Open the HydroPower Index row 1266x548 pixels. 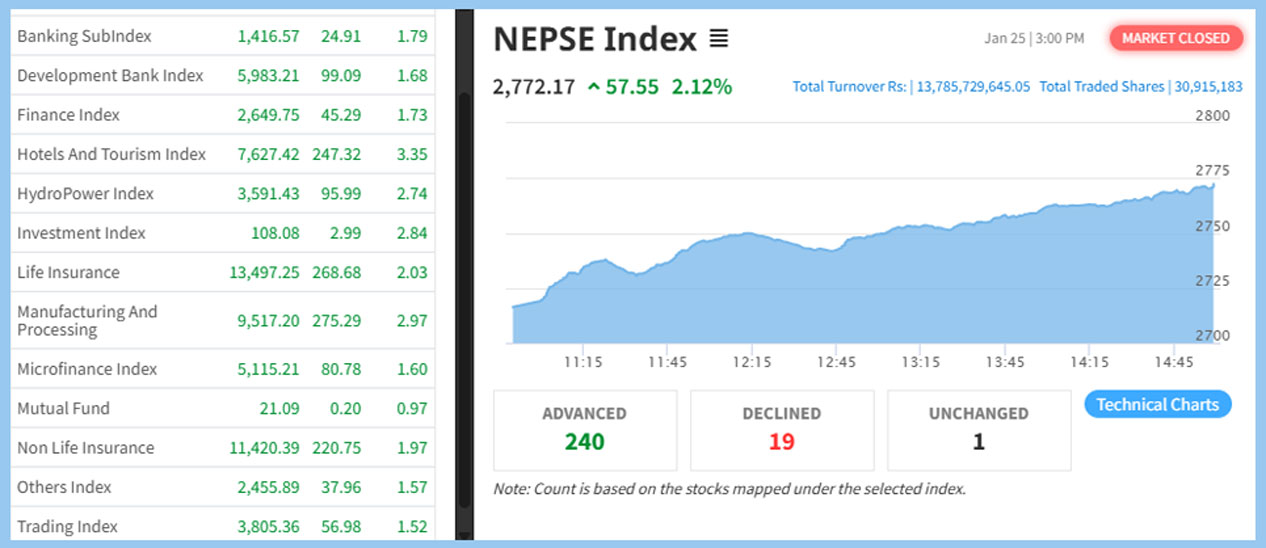(85, 193)
